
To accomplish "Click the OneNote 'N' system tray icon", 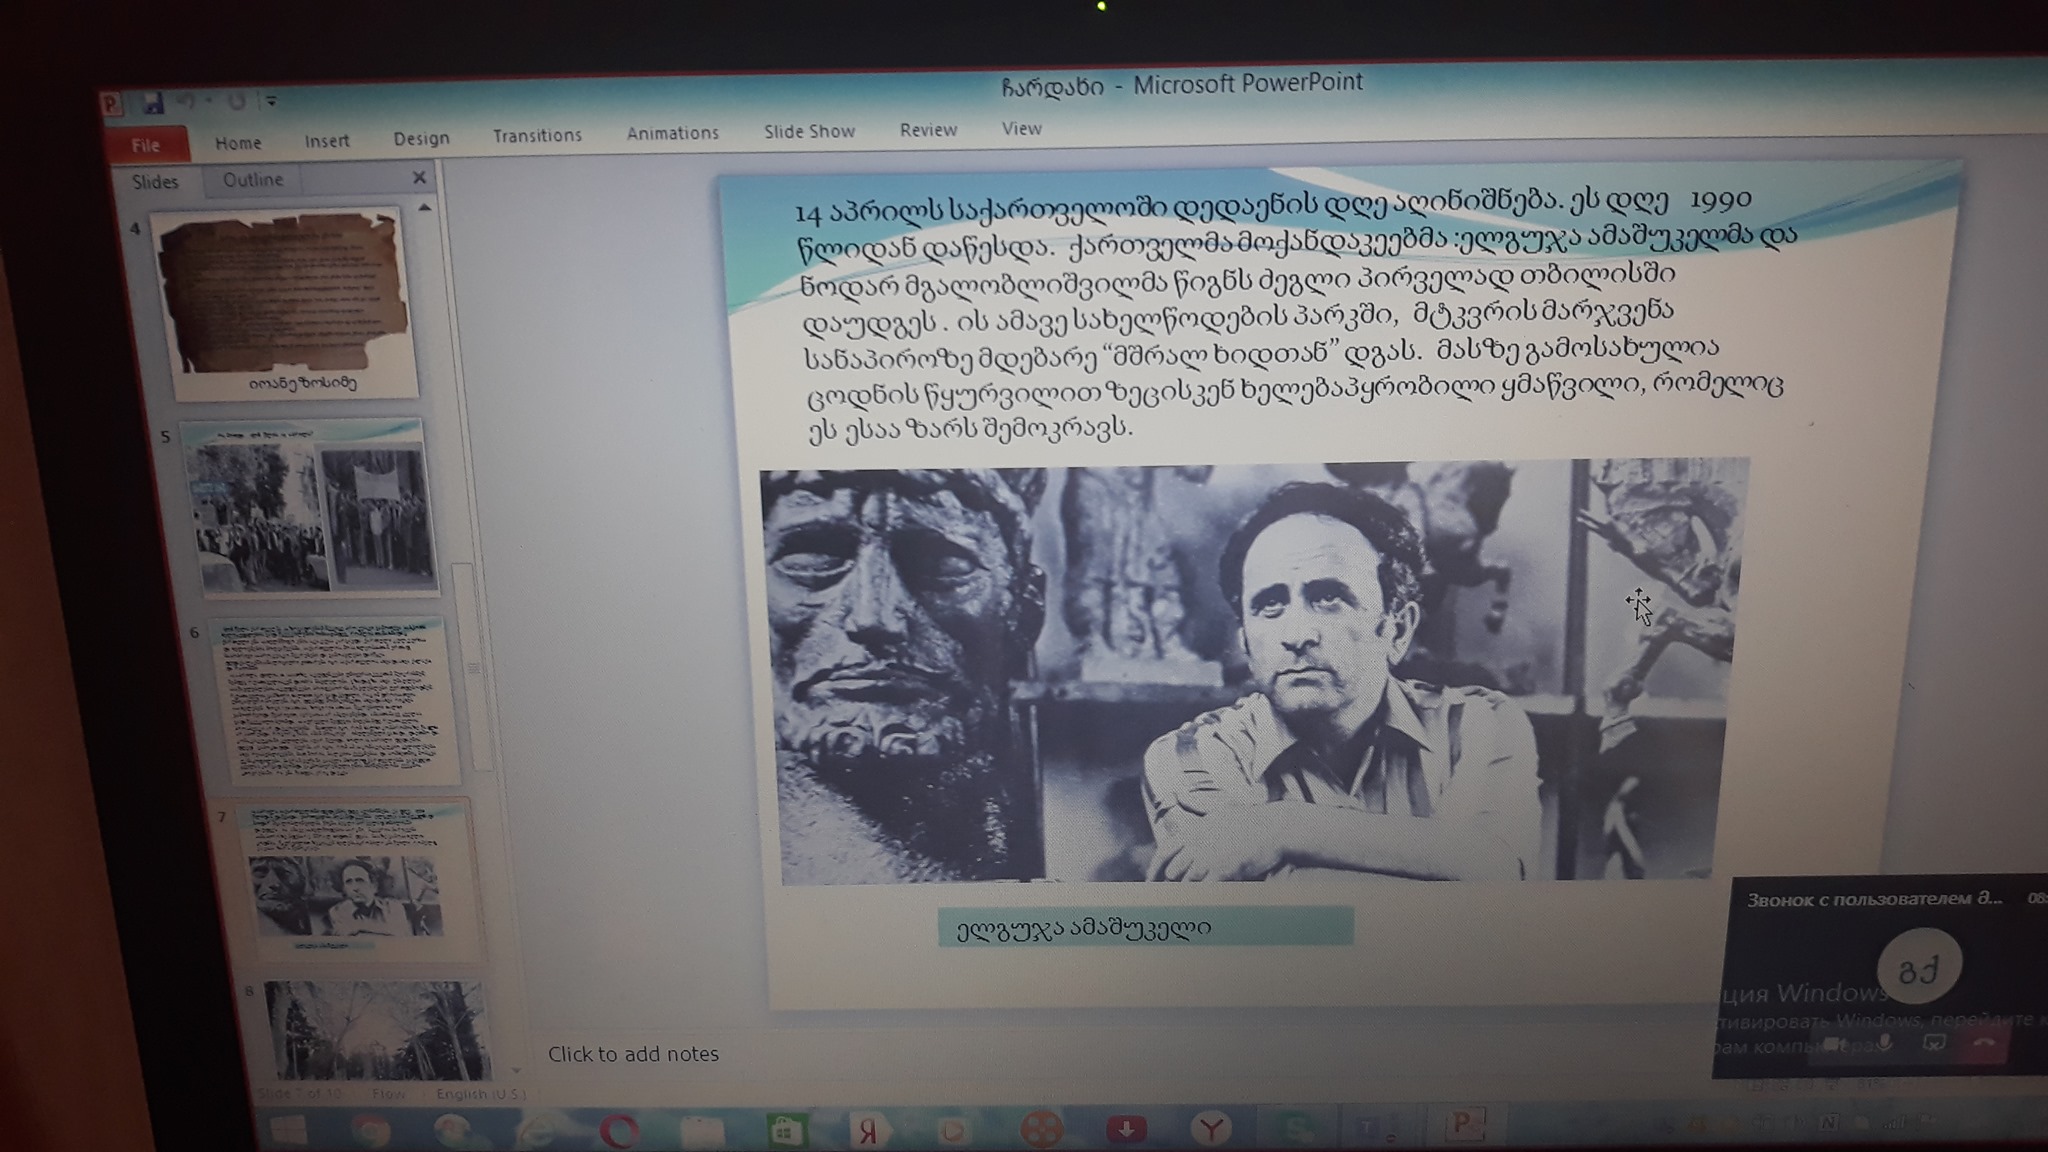I will pos(1829,1123).
